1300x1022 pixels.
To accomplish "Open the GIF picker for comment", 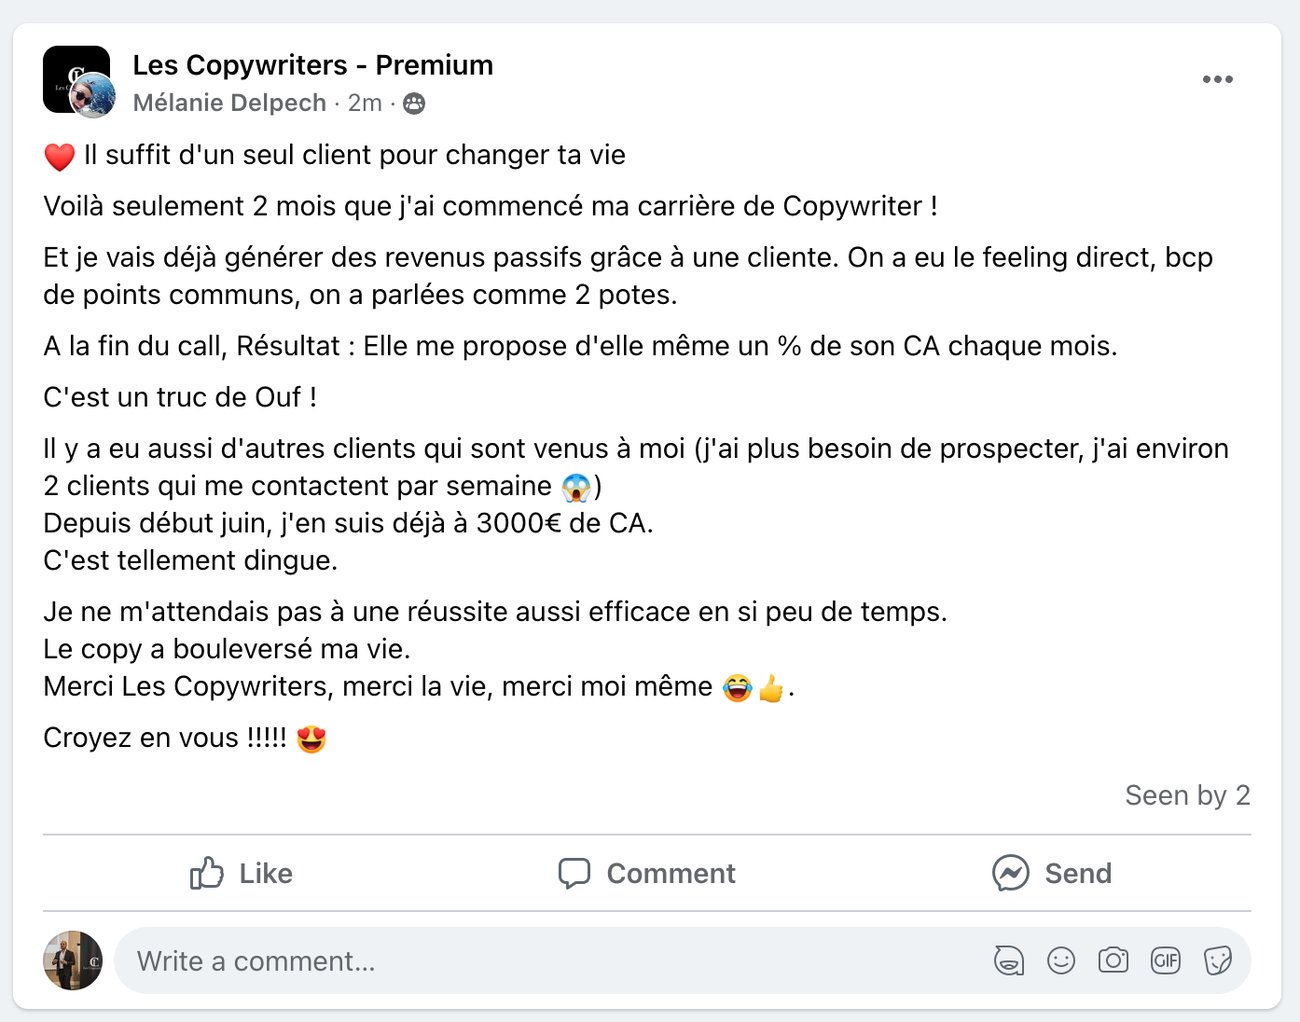I will [1165, 961].
